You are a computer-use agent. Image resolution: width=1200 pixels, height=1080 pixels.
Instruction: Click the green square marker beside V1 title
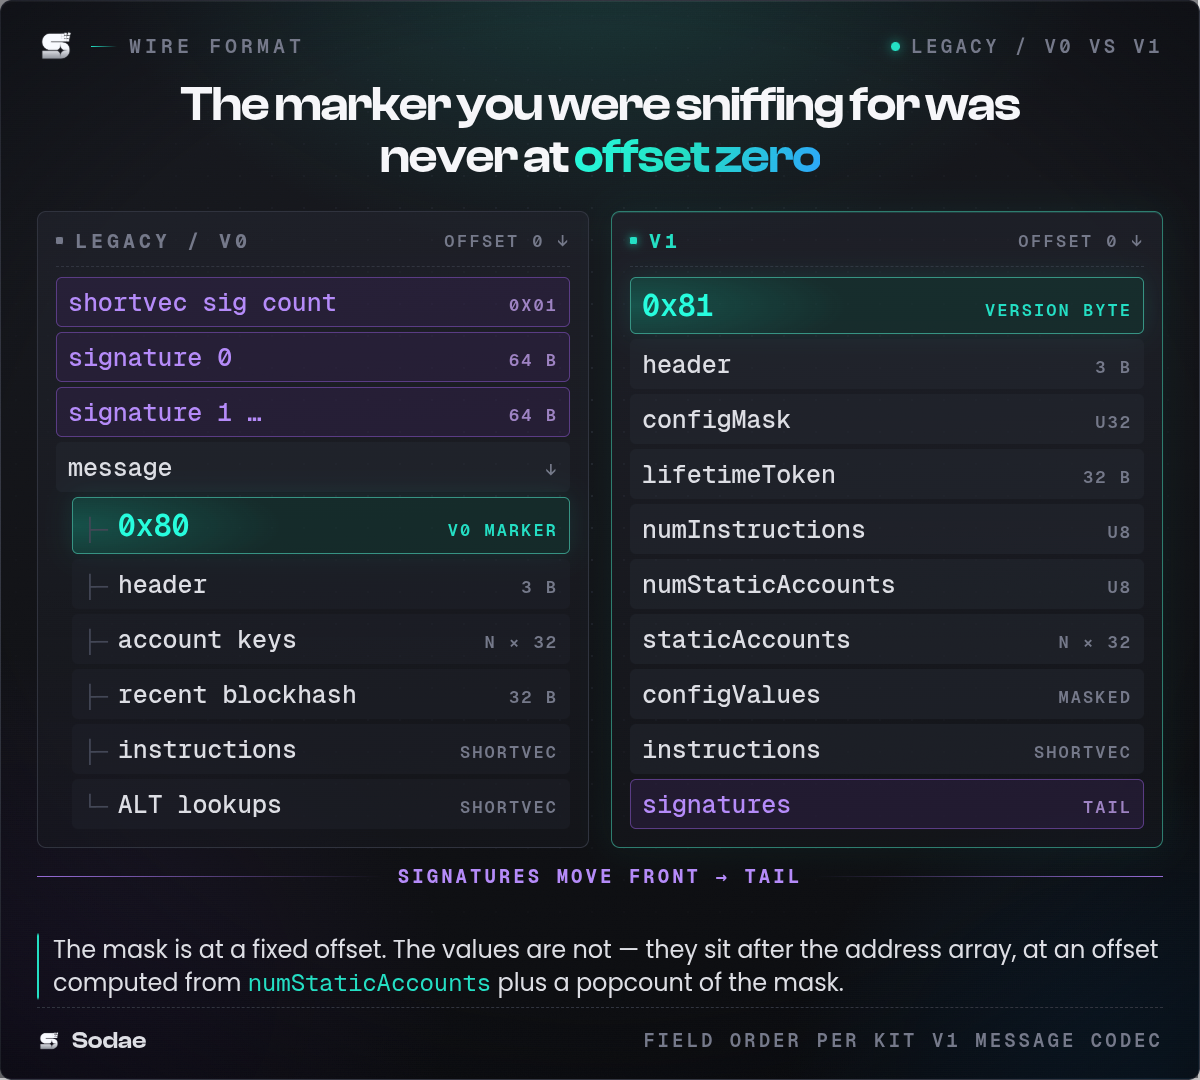(x=634, y=241)
